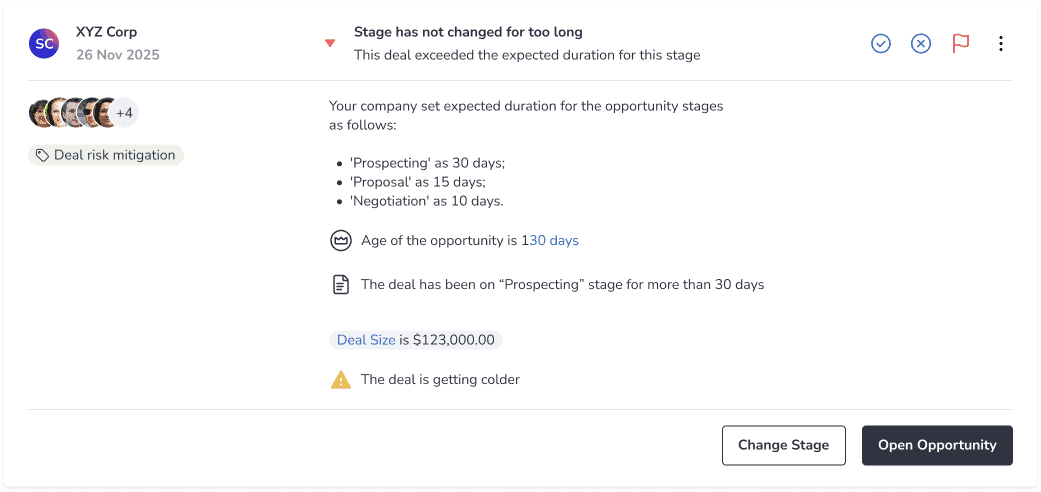Click the Open Opportunity button
This screenshot has height=492, width=1041.
(x=937, y=445)
